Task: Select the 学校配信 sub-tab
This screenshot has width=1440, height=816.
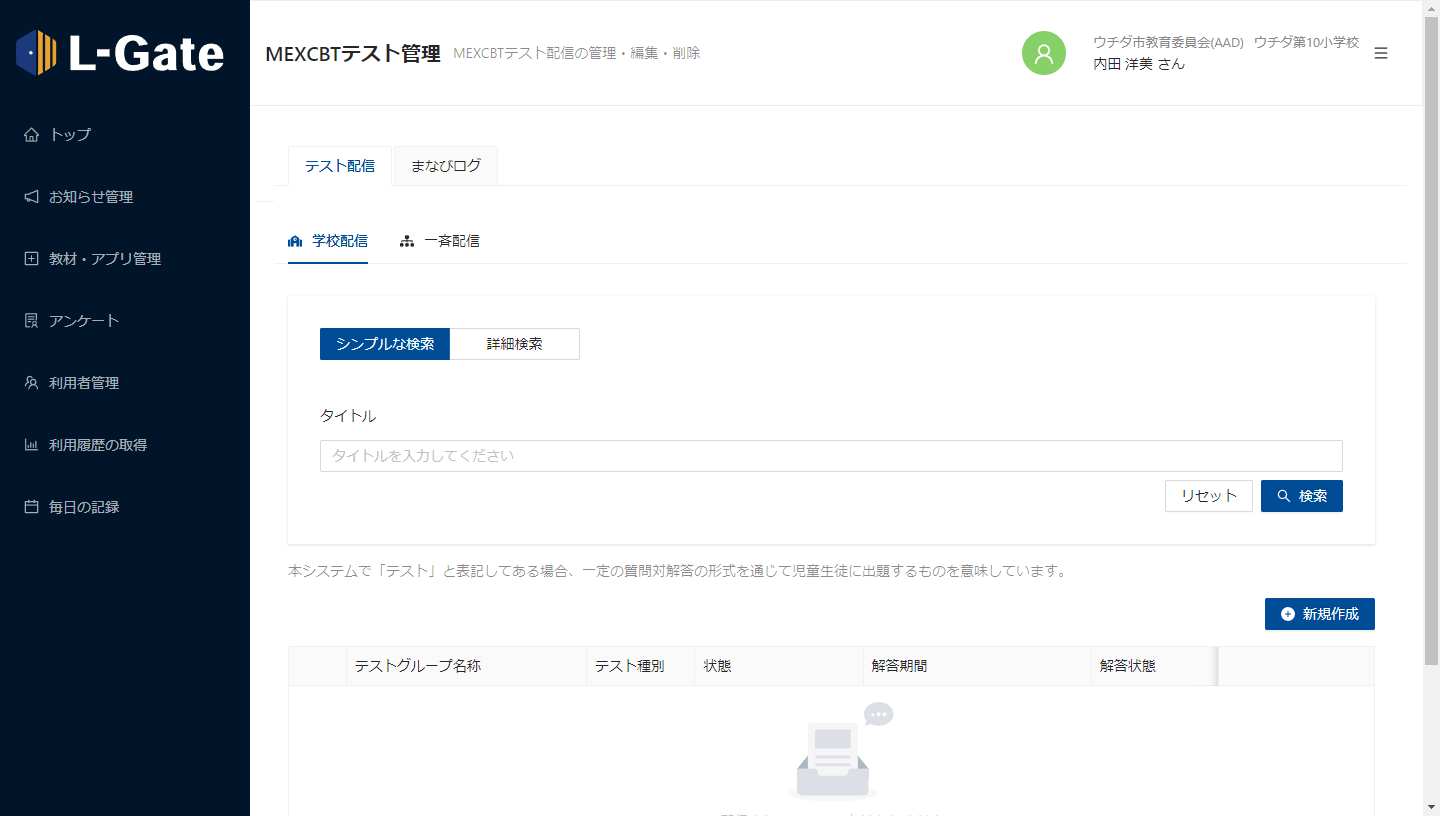Action: (x=328, y=241)
